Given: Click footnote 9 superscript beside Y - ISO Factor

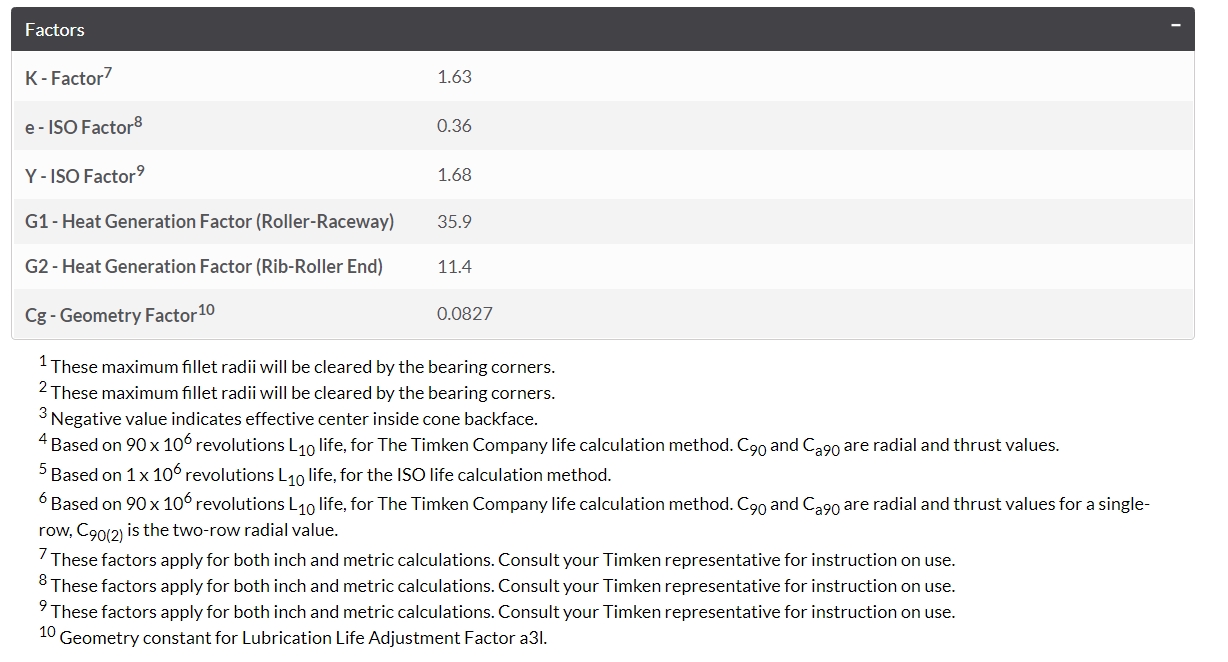Looking at the screenshot, I should click(x=140, y=170).
